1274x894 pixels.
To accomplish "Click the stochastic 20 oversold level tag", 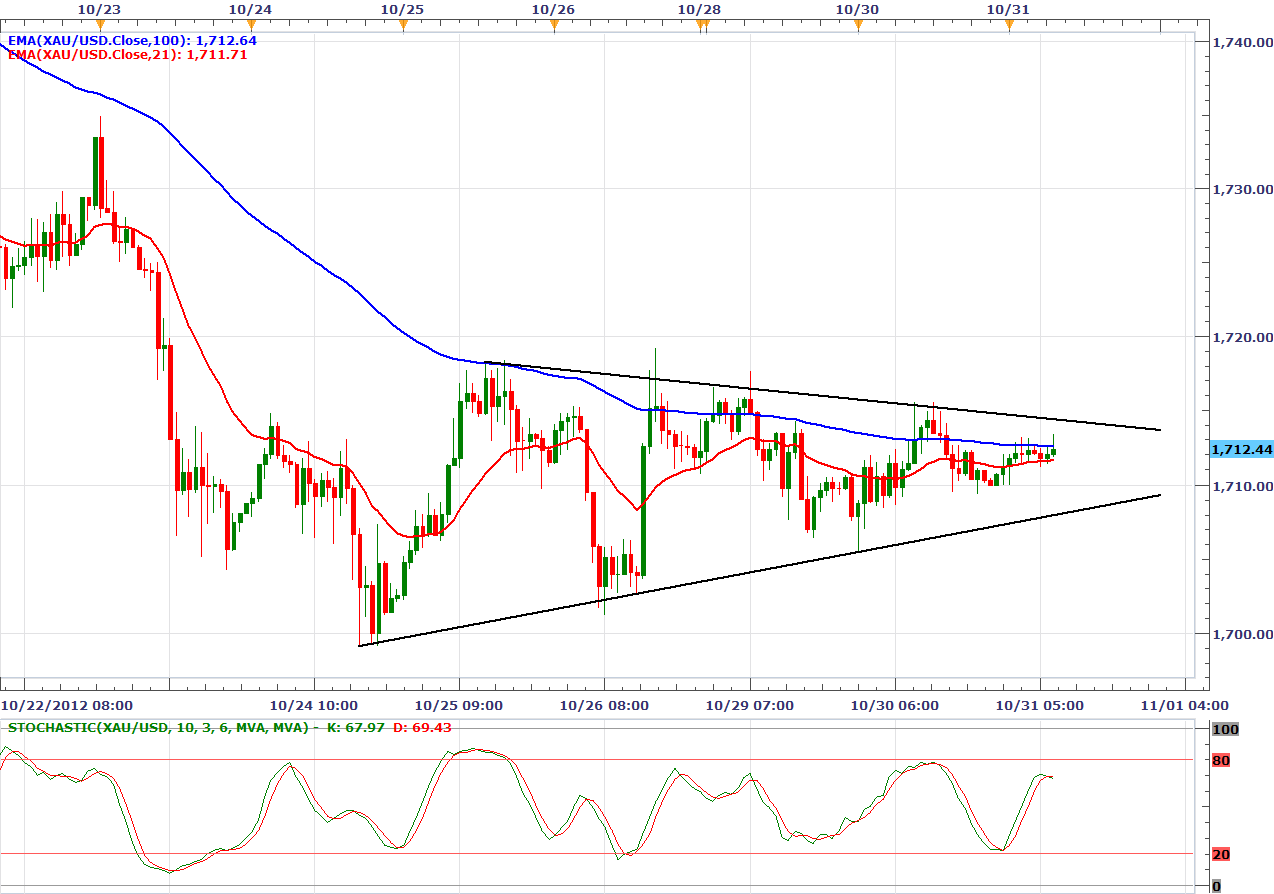I will click(1220, 854).
